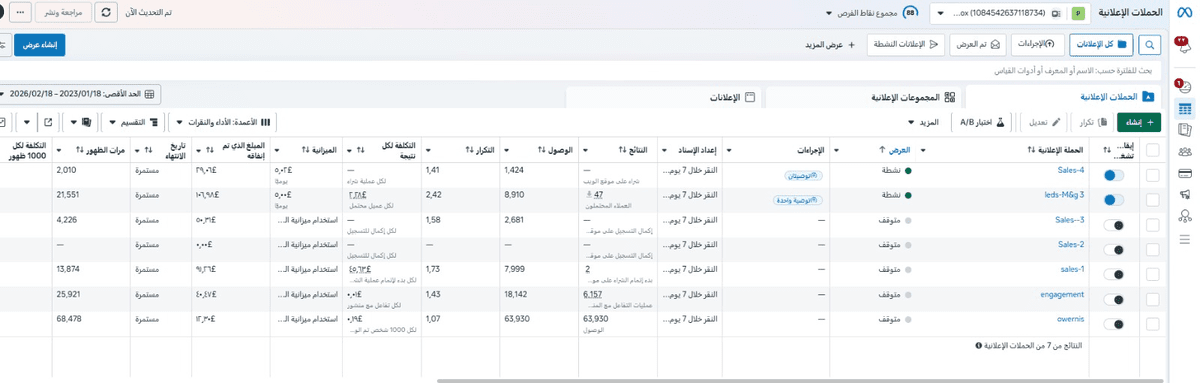
Task: Open the all tools hamburger menu
Action: pyautogui.click(x=1185, y=239)
